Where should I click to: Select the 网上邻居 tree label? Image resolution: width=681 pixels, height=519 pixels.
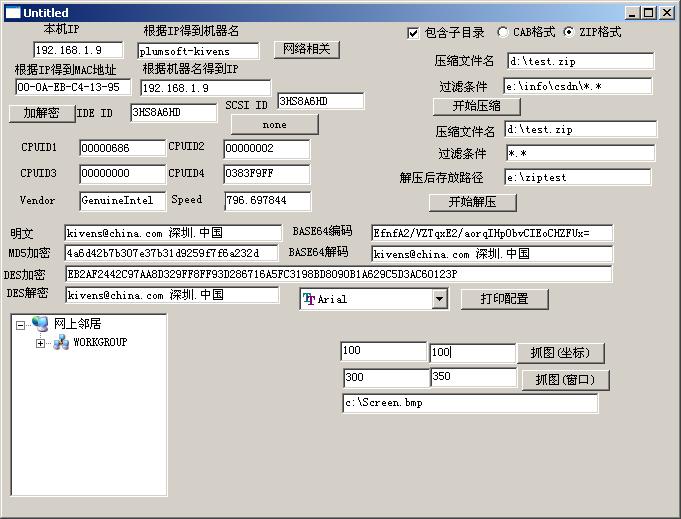point(77,324)
